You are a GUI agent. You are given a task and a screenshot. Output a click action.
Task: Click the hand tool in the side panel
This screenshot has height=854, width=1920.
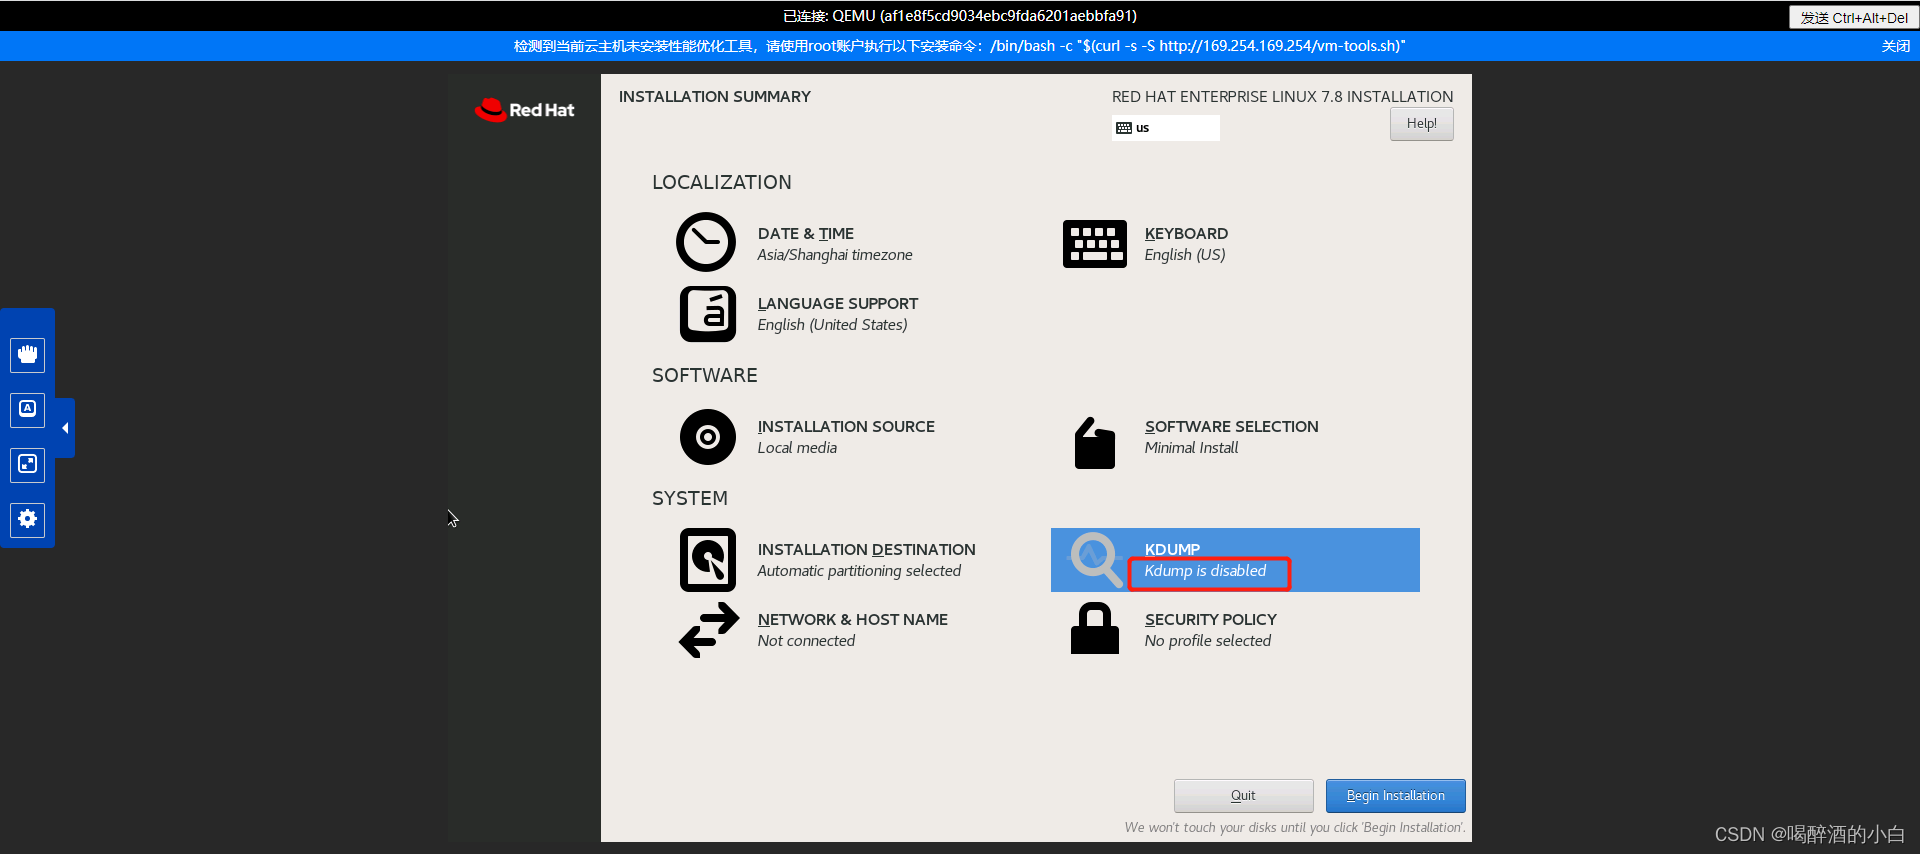[27, 355]
